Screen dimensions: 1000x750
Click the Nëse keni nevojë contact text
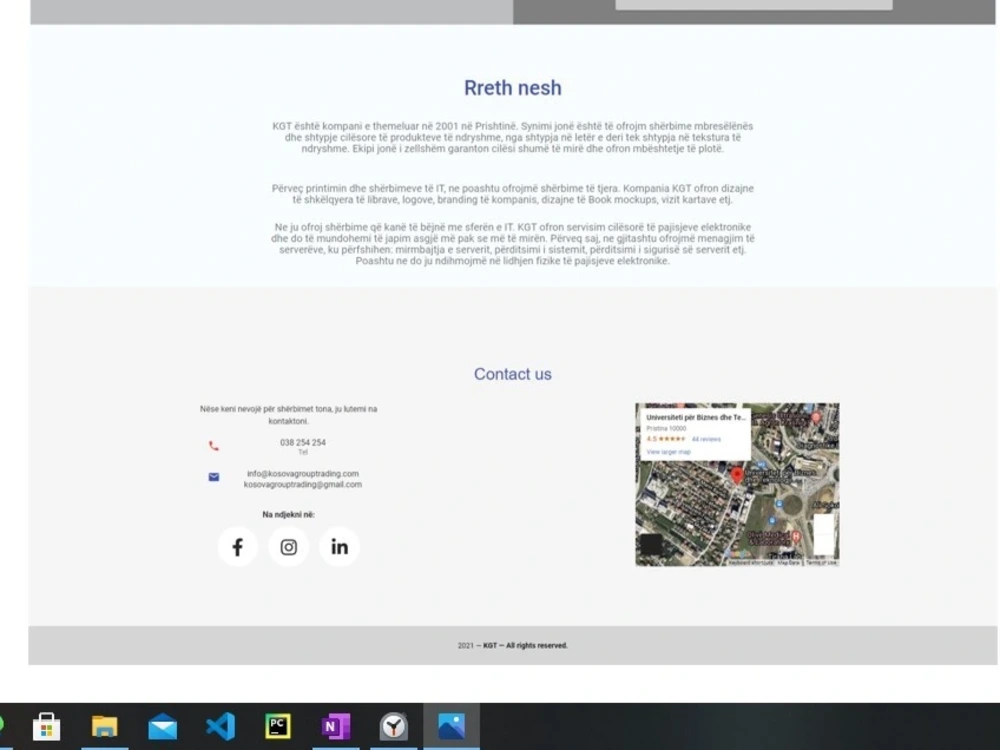point(288,415)
